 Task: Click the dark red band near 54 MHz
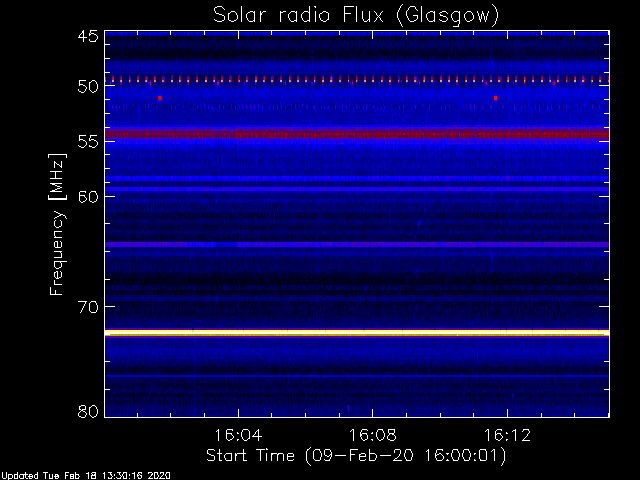click(357, 134)
